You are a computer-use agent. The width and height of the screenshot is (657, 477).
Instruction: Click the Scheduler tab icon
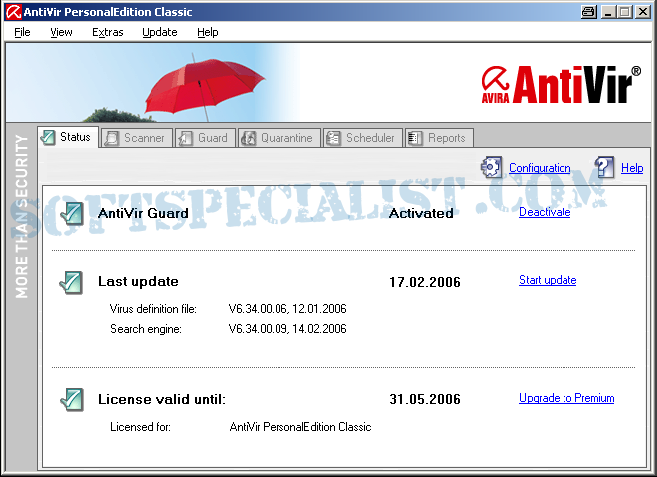point(334,138)
